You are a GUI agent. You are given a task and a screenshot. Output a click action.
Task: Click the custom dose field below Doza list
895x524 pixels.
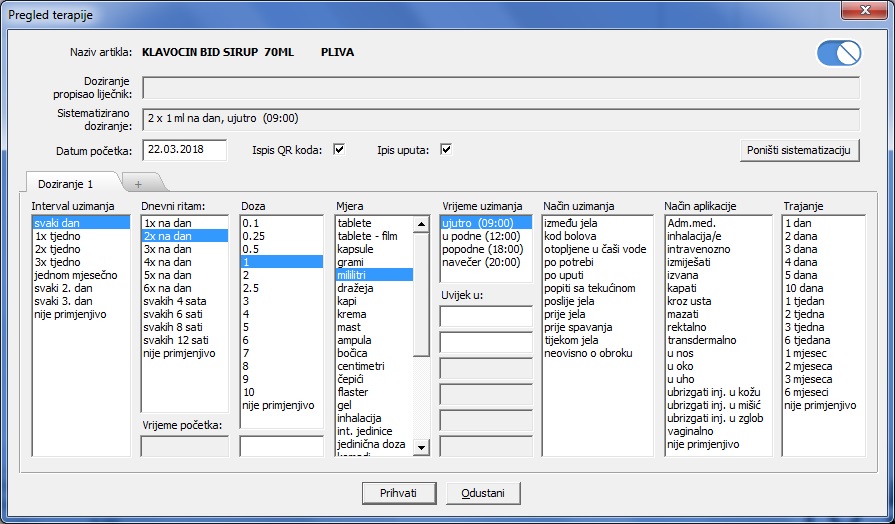(281, 446)
